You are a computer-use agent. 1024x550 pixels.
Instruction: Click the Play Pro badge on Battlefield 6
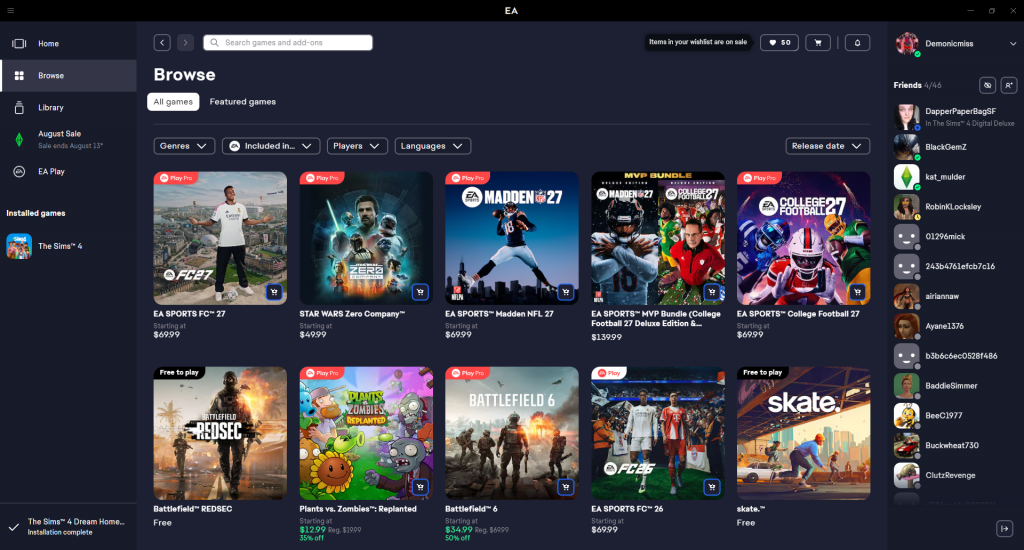pyautogui.click(x=468, y=373)
